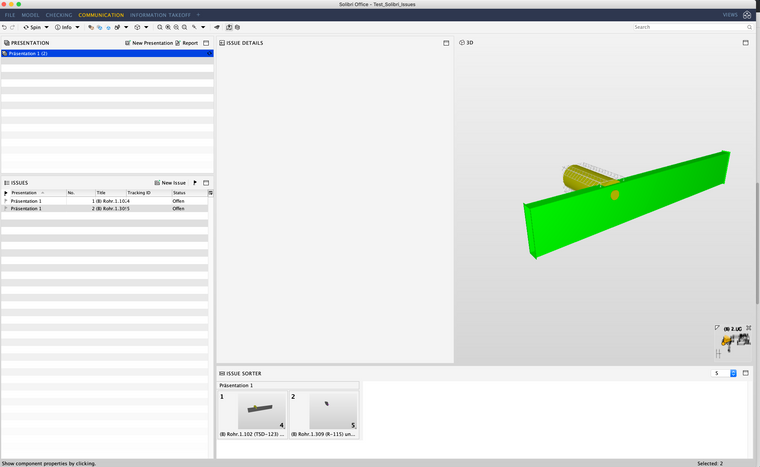Click the last cube icon in toolbar
Screen dimensions: 760x467
tap(238, 27)
